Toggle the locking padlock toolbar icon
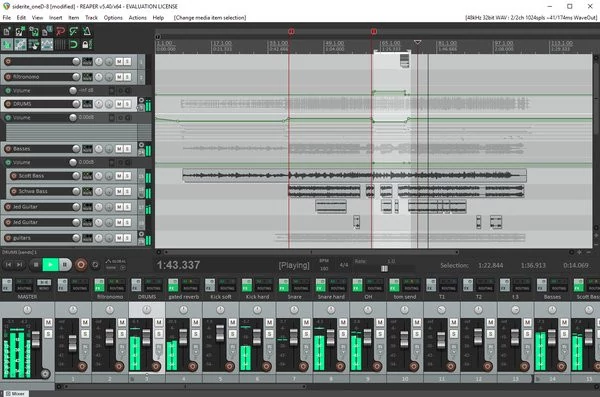Screen dimensions: 600x397 tap(86, 44)
